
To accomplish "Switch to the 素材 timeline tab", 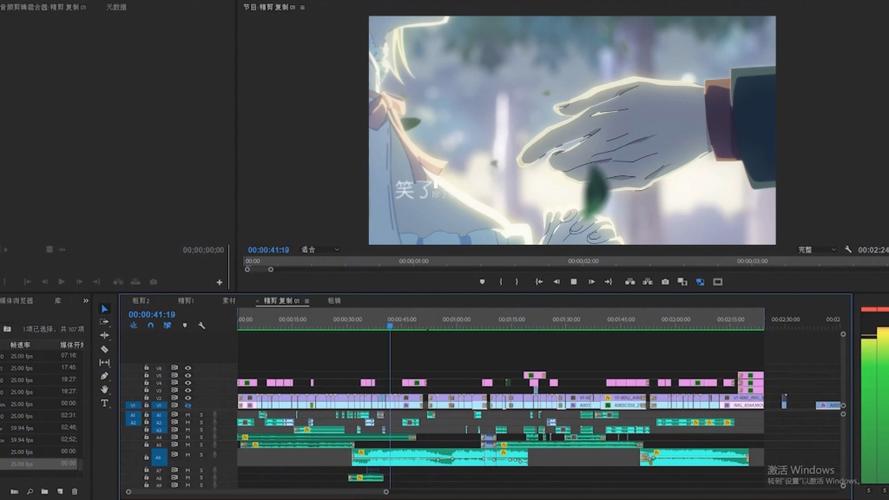I will 228,300.
